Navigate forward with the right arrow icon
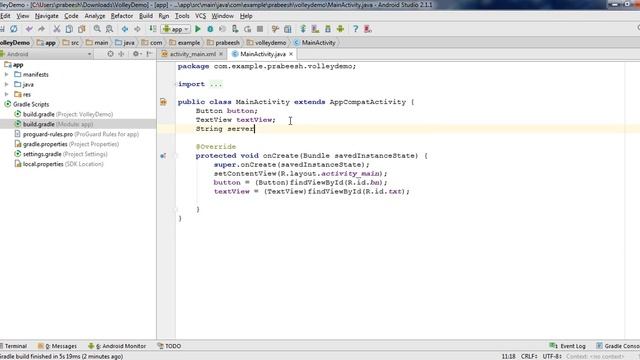Screen dimensions: 640x360 tap(138, 29)
